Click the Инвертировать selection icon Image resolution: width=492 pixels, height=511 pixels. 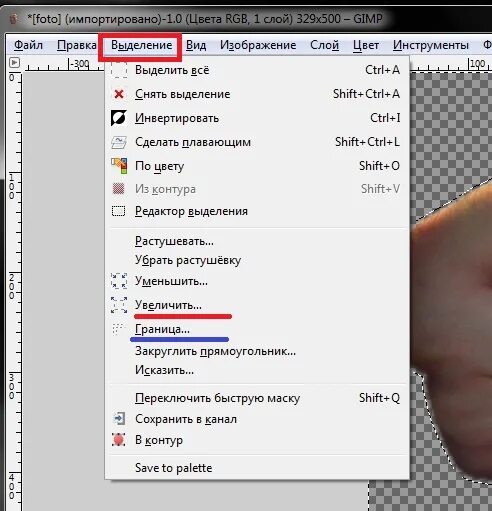pos(119,118)
